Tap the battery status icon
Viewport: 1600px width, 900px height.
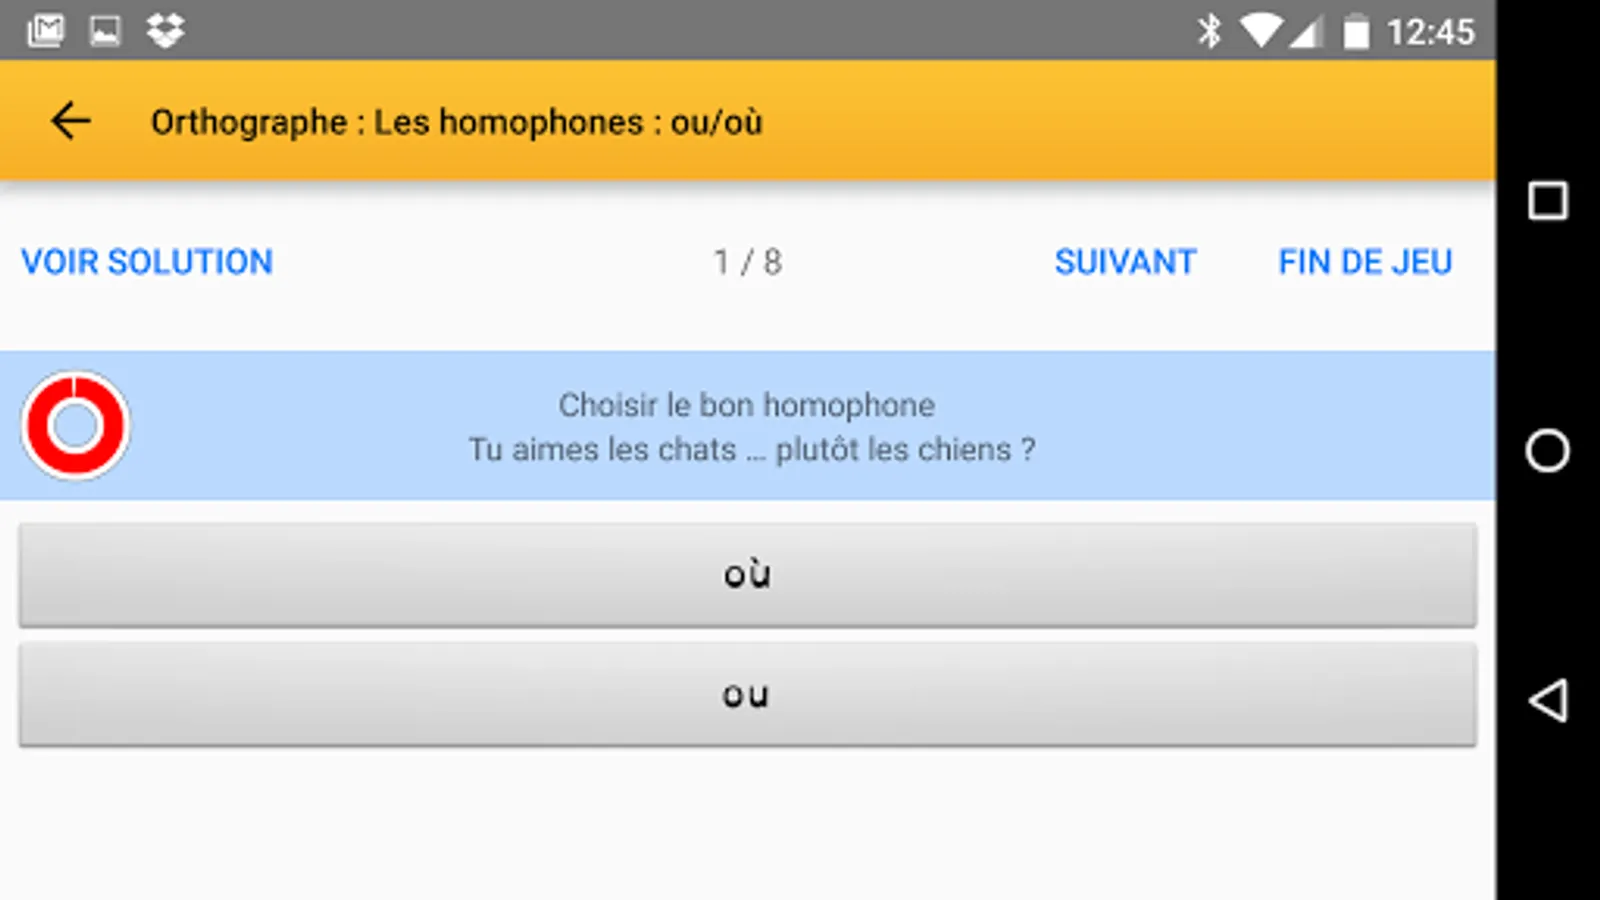point(1355,31)
